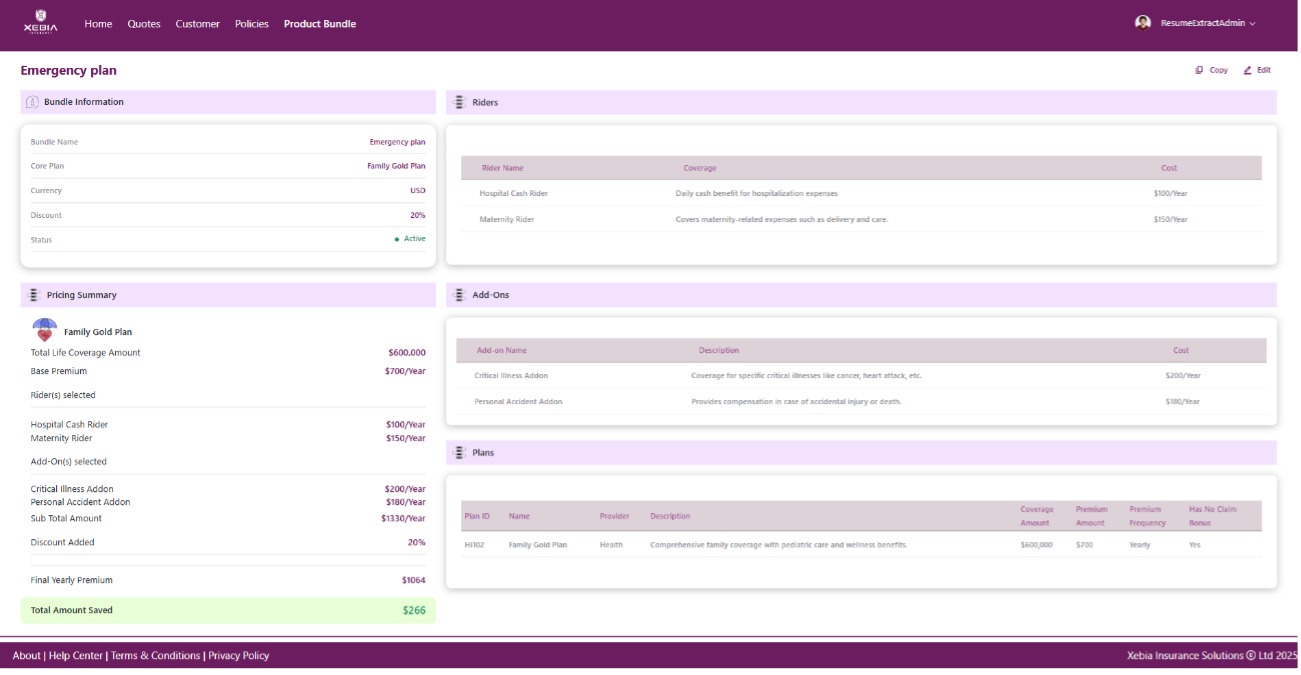Click the Edit pencil icon
This screenshot has width=1301, height=675.
[x=1247, y=70]
